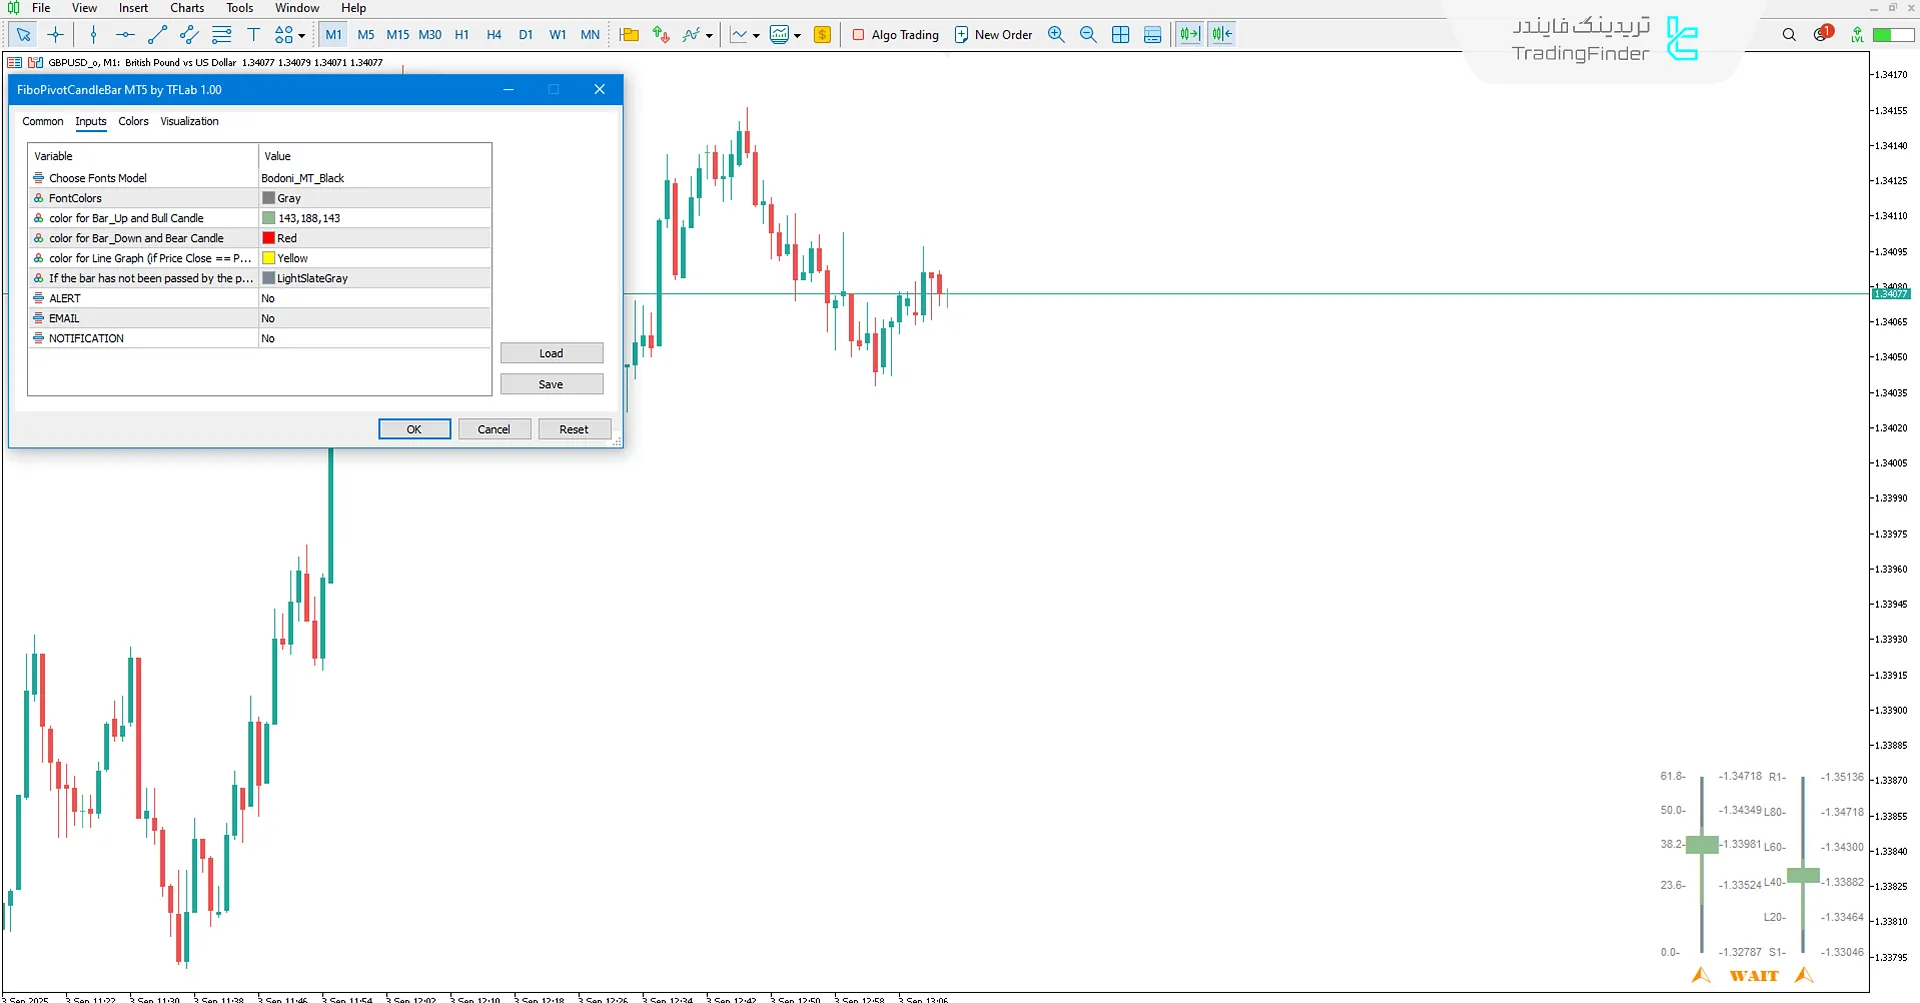1920x1003 pixels.
Task: Select the Crosshair tool
Action: pos(55,34)
